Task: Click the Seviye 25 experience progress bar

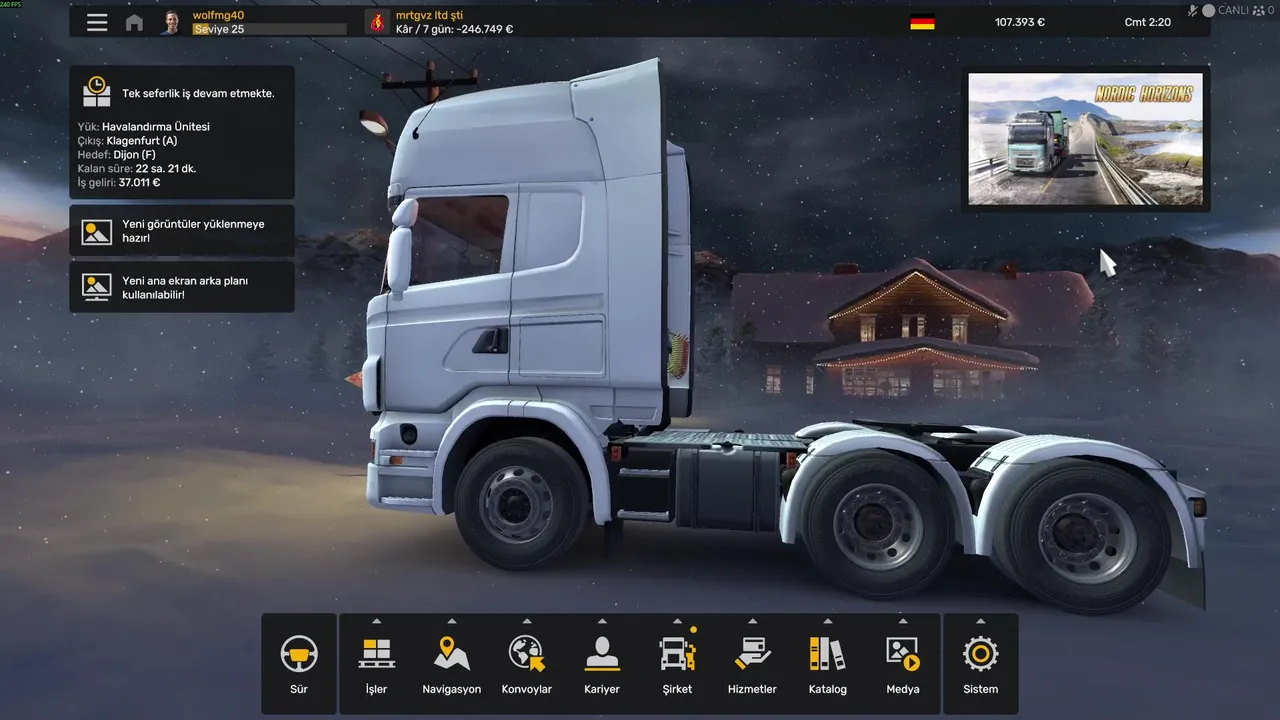Action: [x=269, y=29]
